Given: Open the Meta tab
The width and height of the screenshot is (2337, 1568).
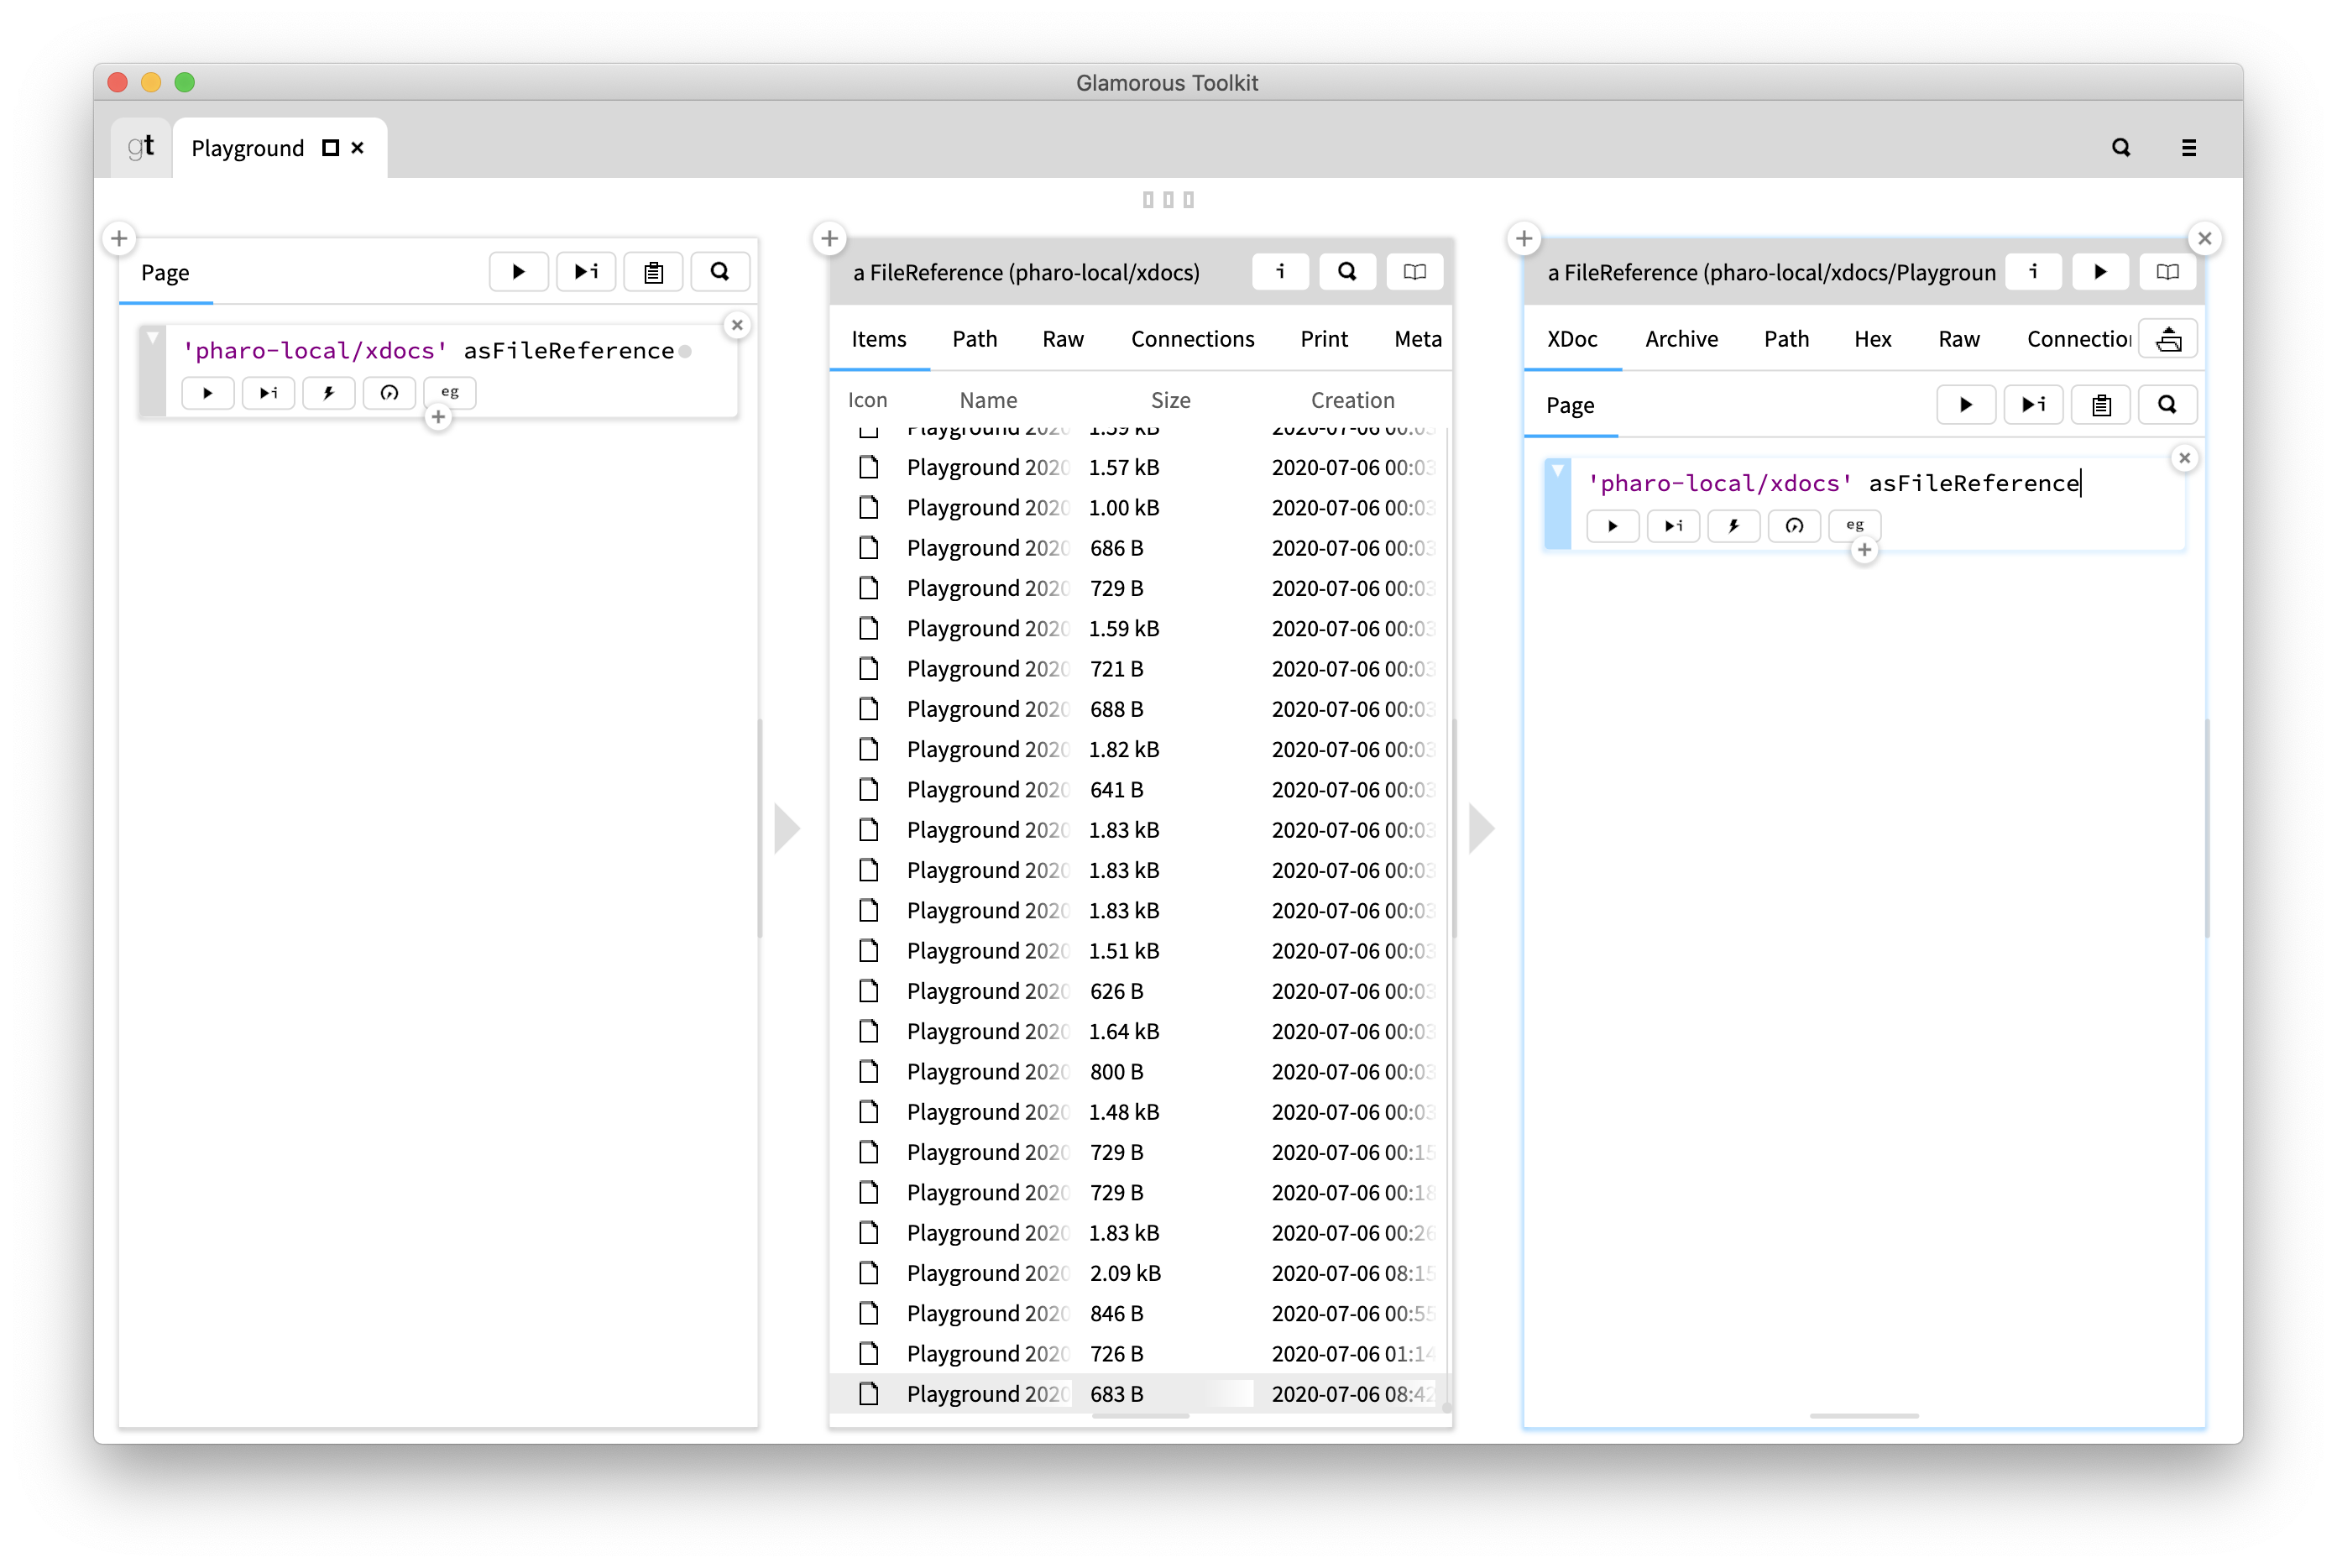Looking at the screenshot, I should coord(1417,340).
